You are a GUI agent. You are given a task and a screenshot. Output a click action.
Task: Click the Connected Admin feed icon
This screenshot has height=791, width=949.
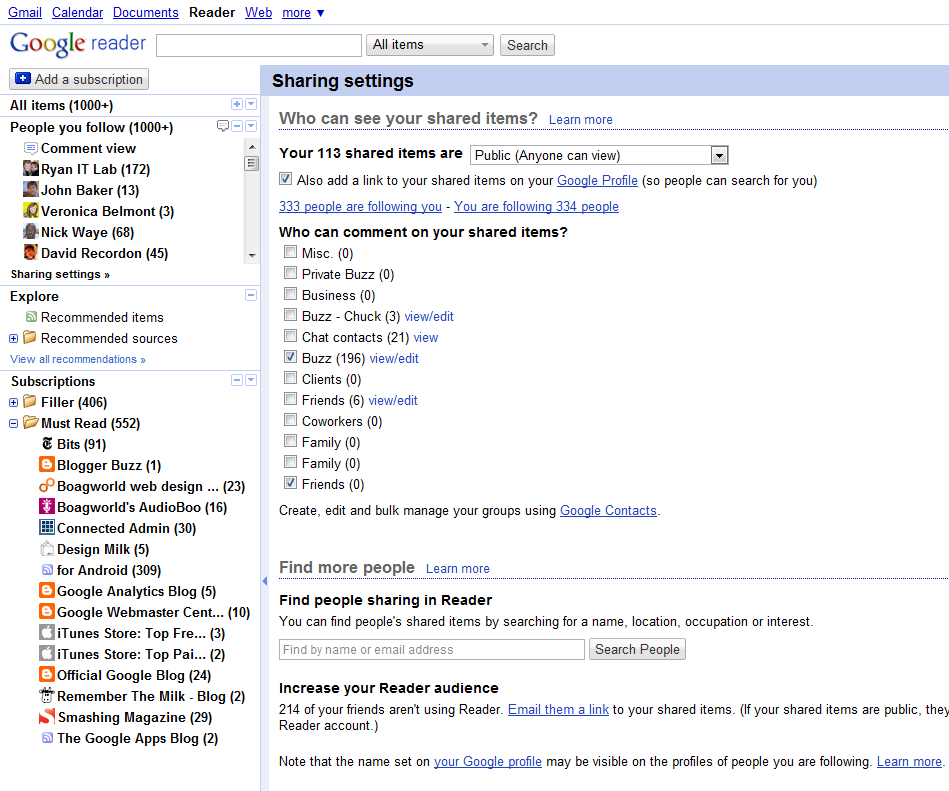[46, 528]
